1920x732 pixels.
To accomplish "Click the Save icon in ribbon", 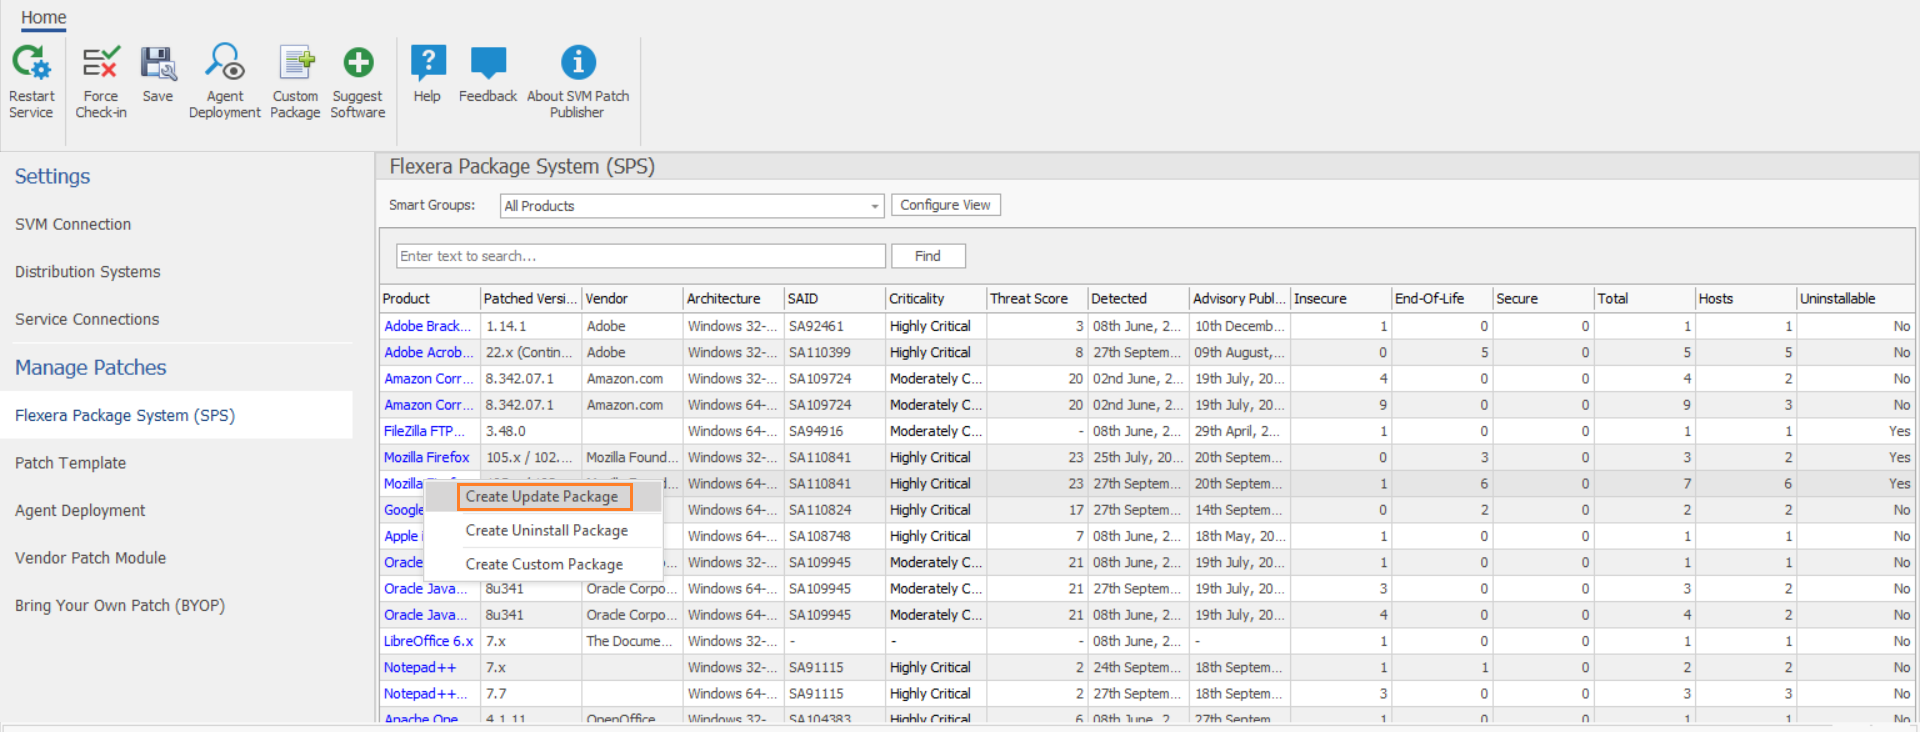I will (158, 65).
